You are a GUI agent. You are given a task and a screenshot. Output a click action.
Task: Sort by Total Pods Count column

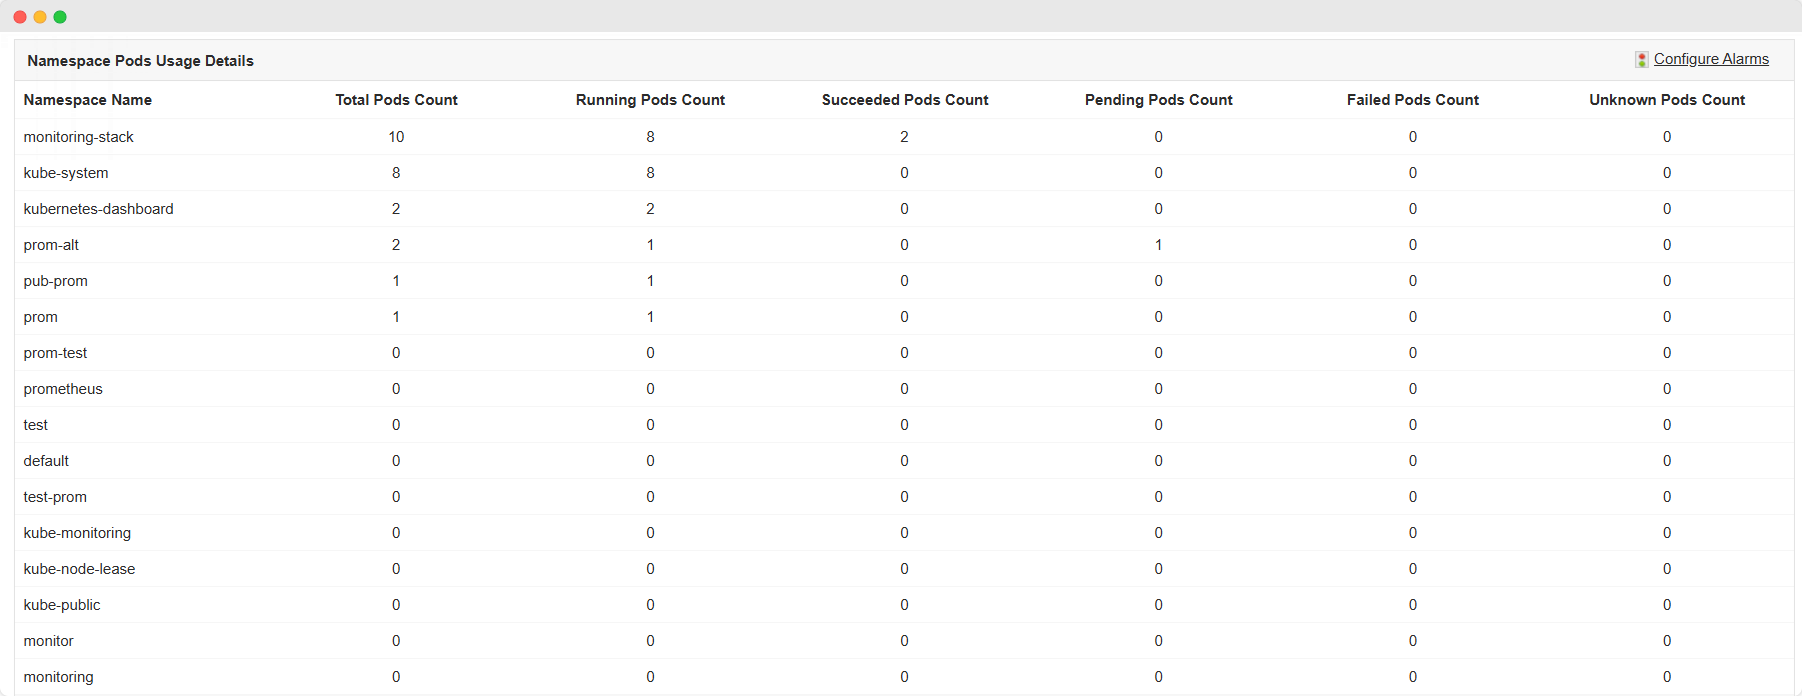tap(396, 100)
